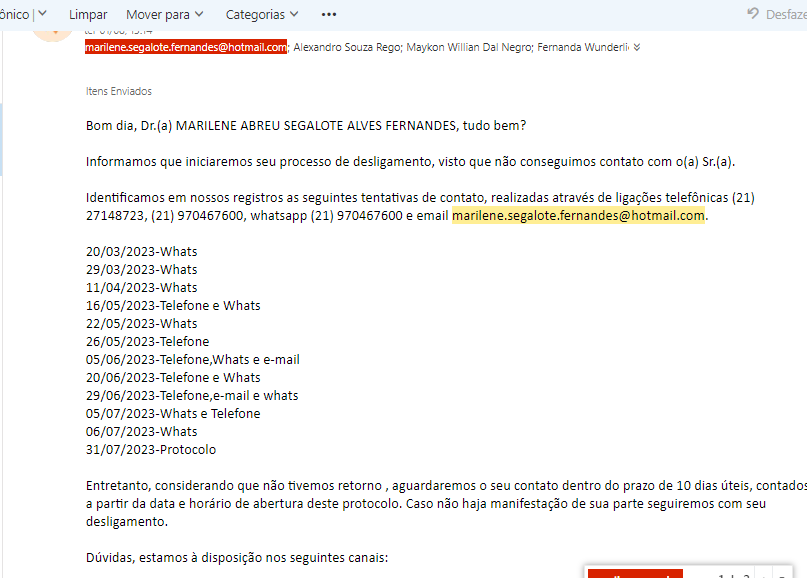Click recipient Fernanda Wunderli
The image size is (807, 578).
[x=583, y=47]
